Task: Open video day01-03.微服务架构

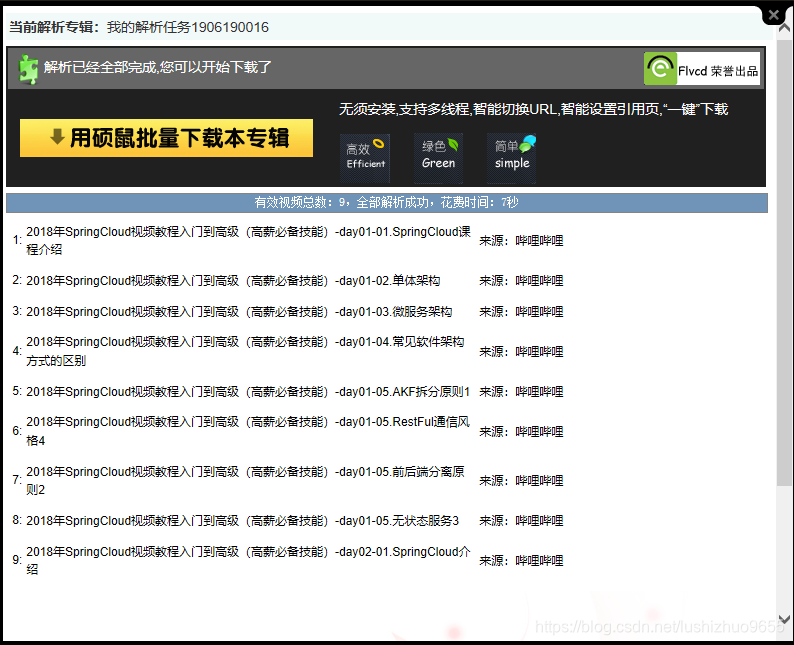Action: [239, 311]
